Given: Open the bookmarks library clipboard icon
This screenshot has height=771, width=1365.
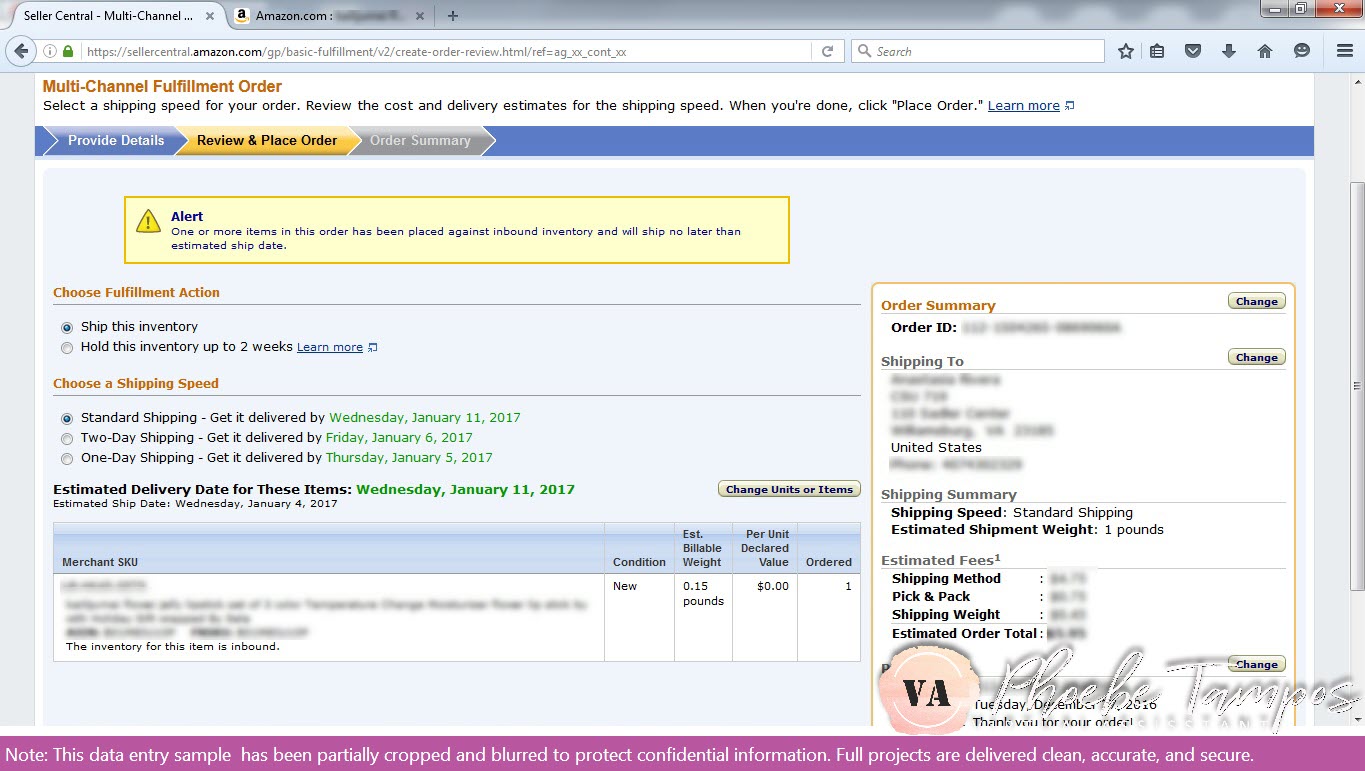Looking at the screenshot, I should coord(1157,50).
